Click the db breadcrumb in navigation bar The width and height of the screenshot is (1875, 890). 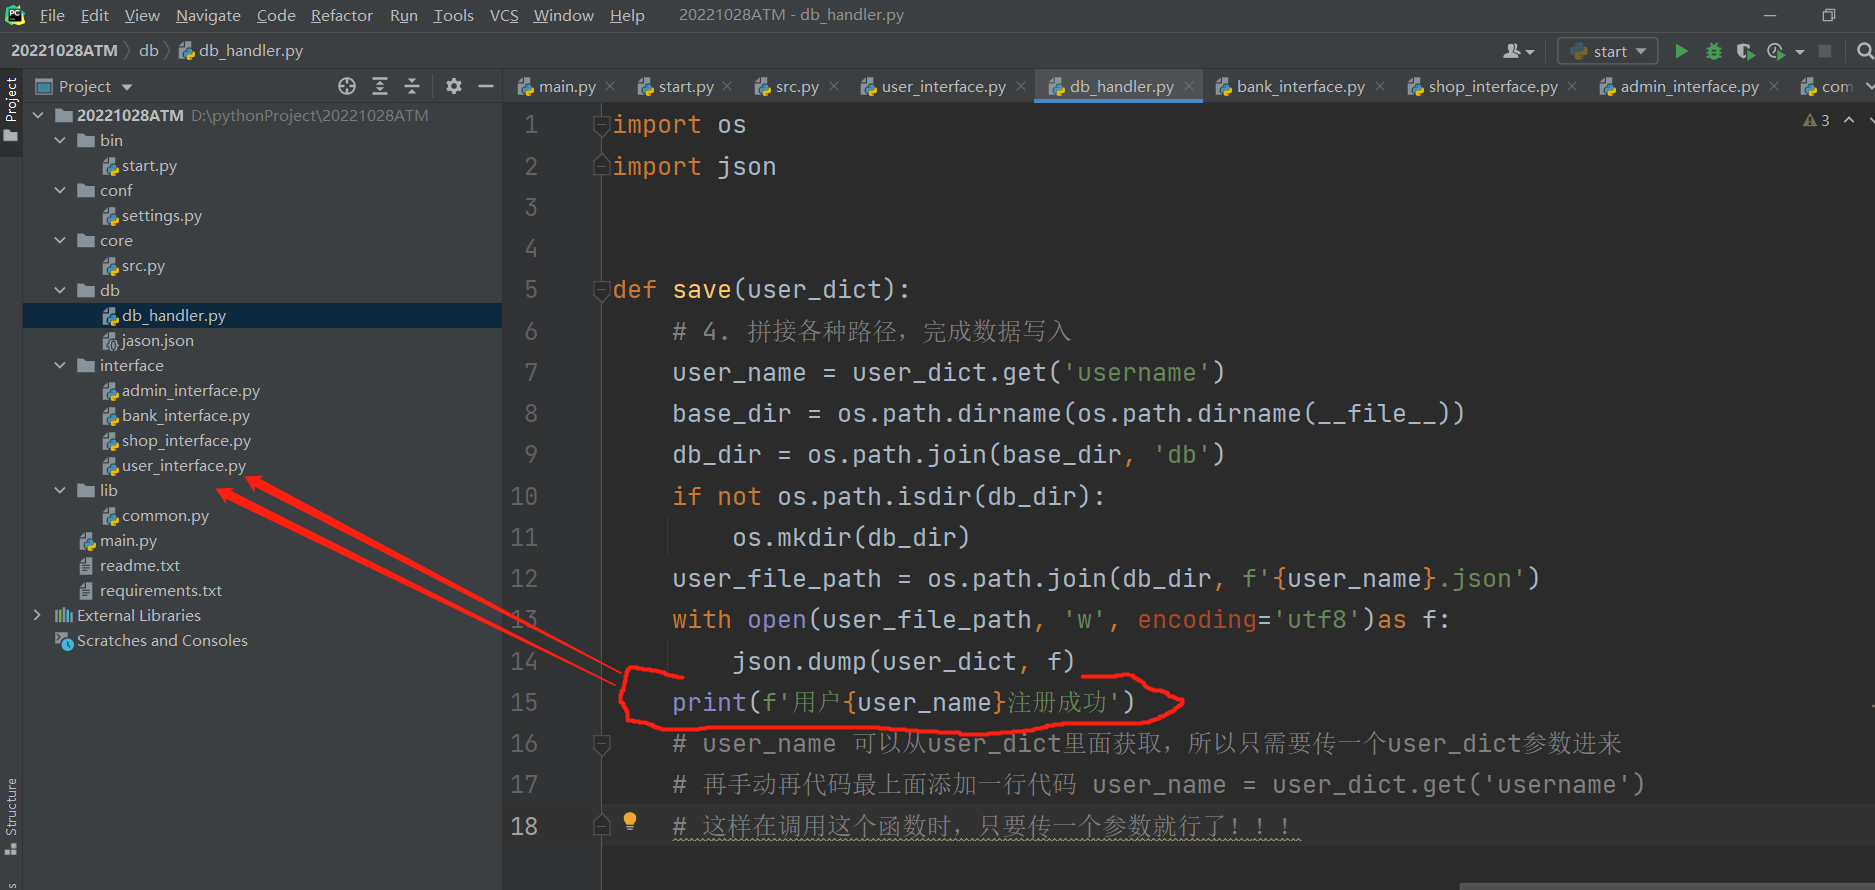click(x=149, y=50)
